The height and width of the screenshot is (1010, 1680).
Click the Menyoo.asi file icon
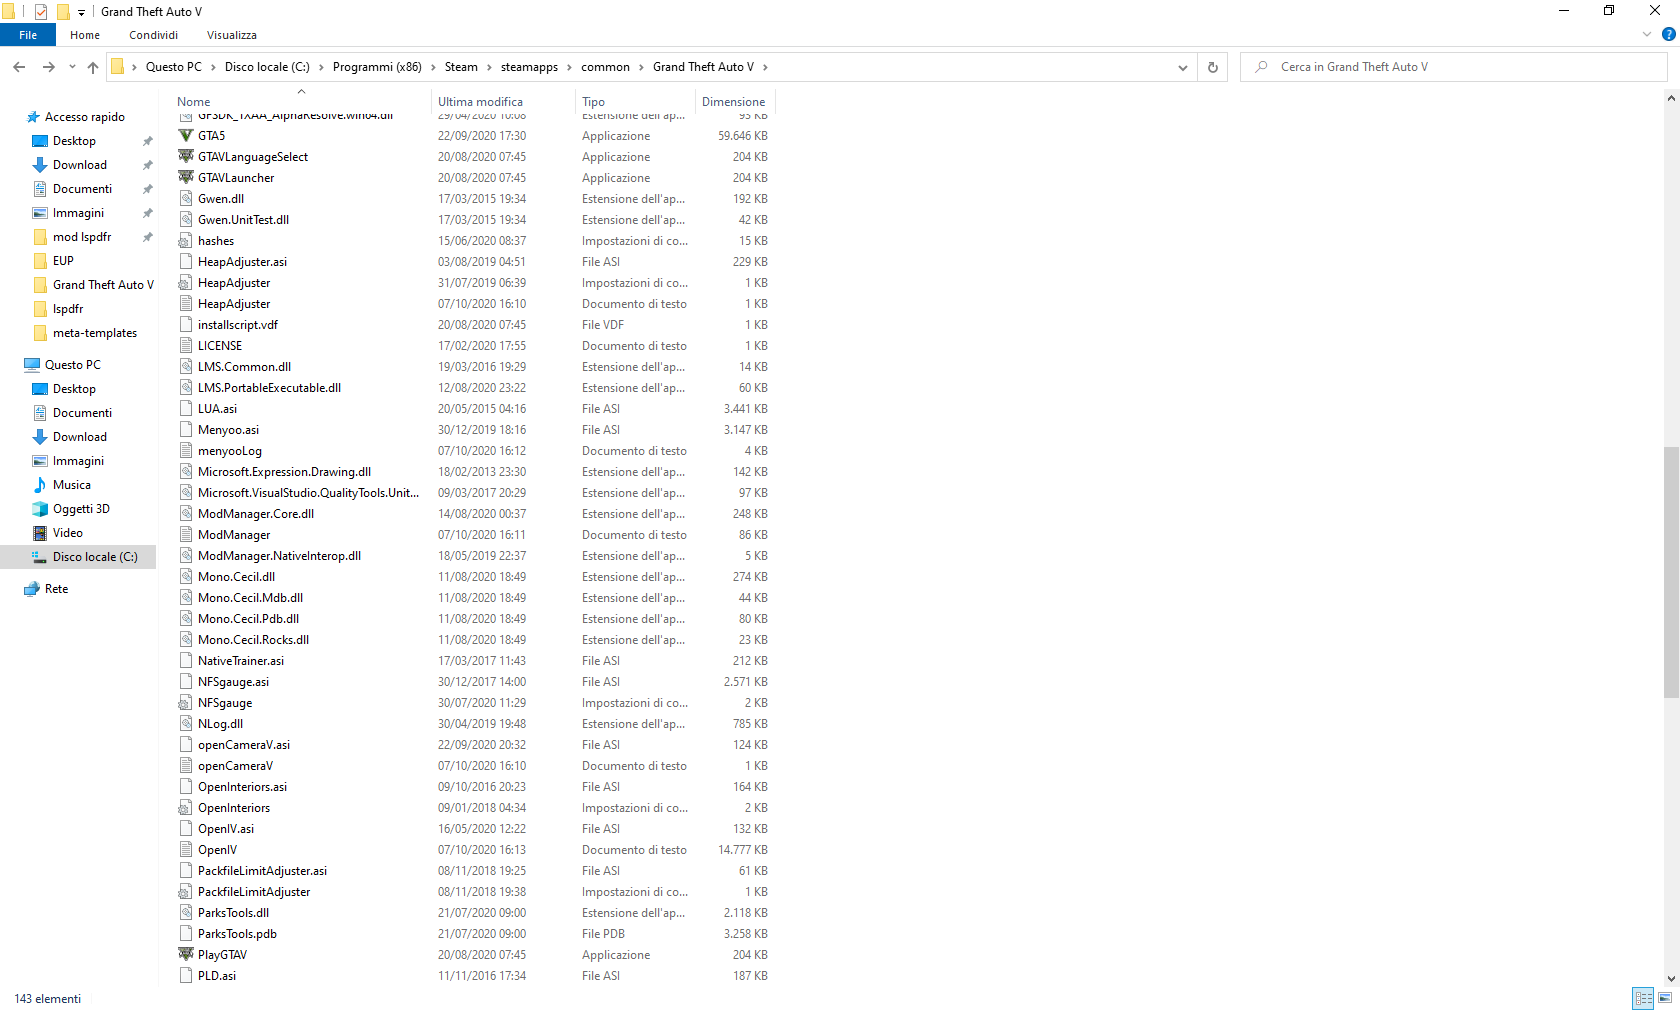[x=186, y=429]
